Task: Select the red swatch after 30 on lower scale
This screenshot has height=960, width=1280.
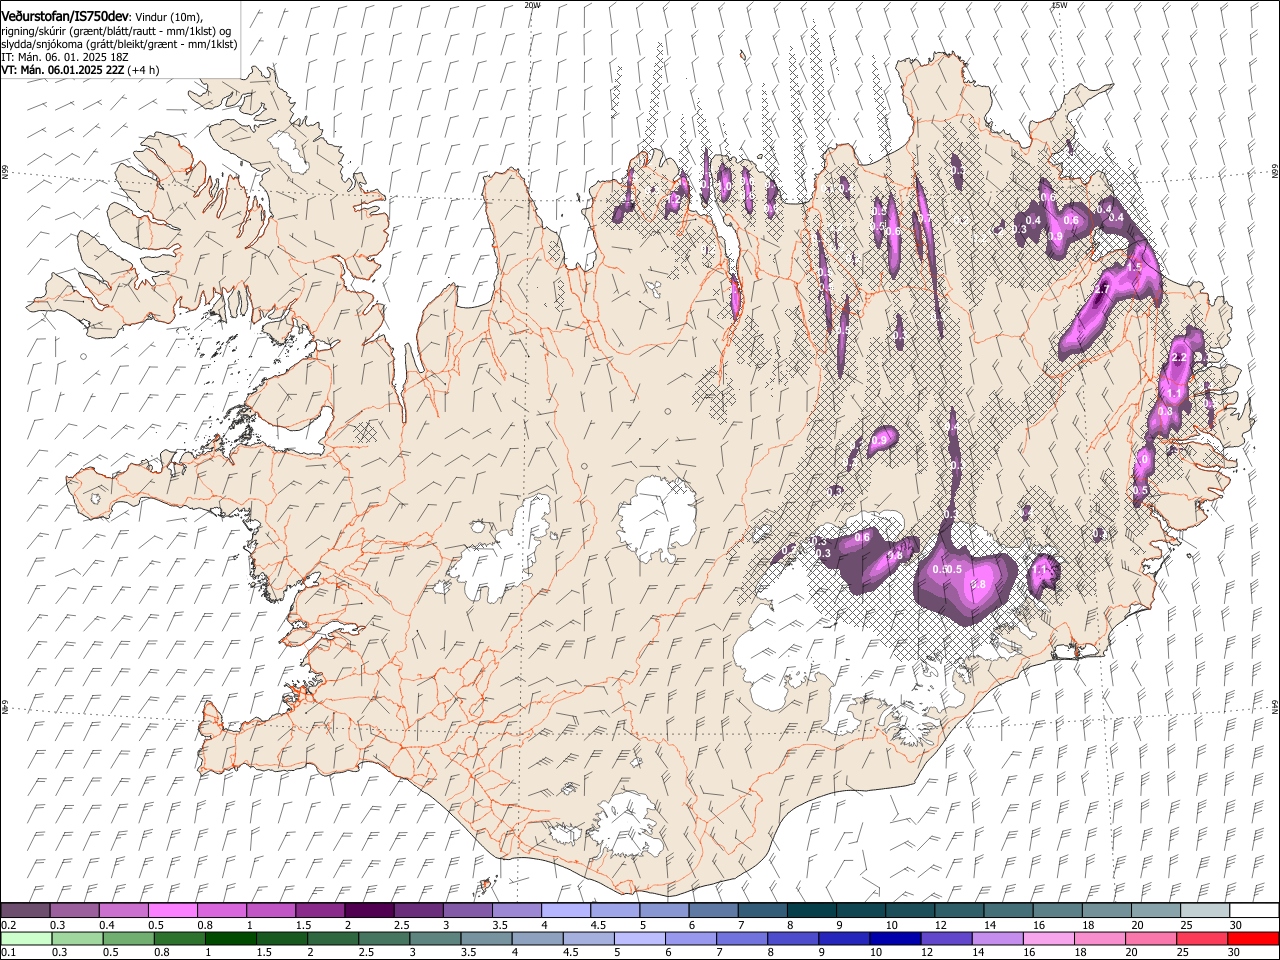Action: (x=1253, y=939)
